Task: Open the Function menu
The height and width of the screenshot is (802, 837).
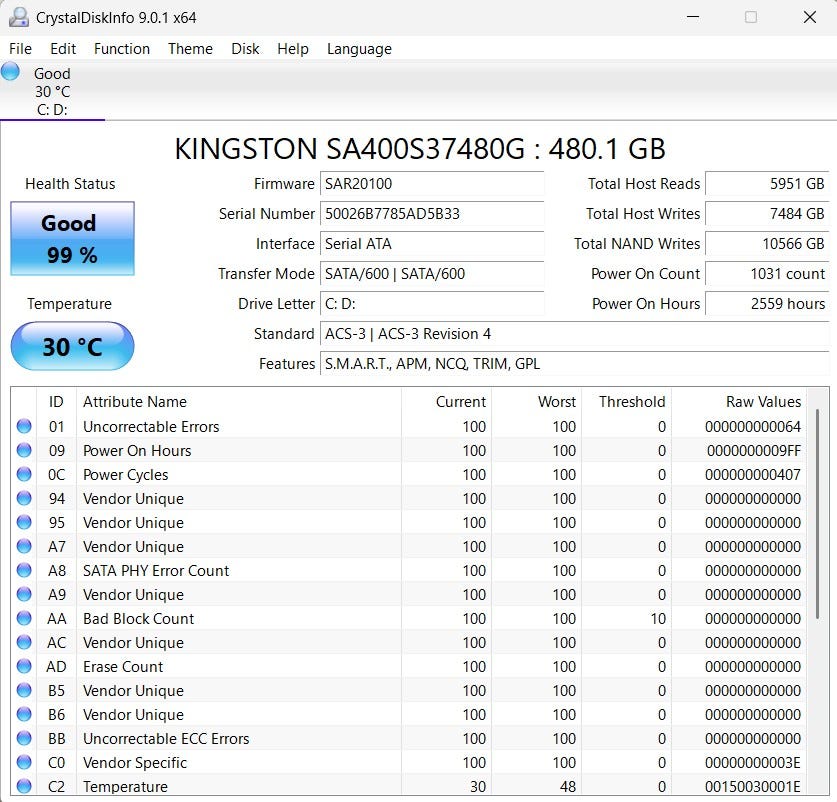Action: coord(122,49)
